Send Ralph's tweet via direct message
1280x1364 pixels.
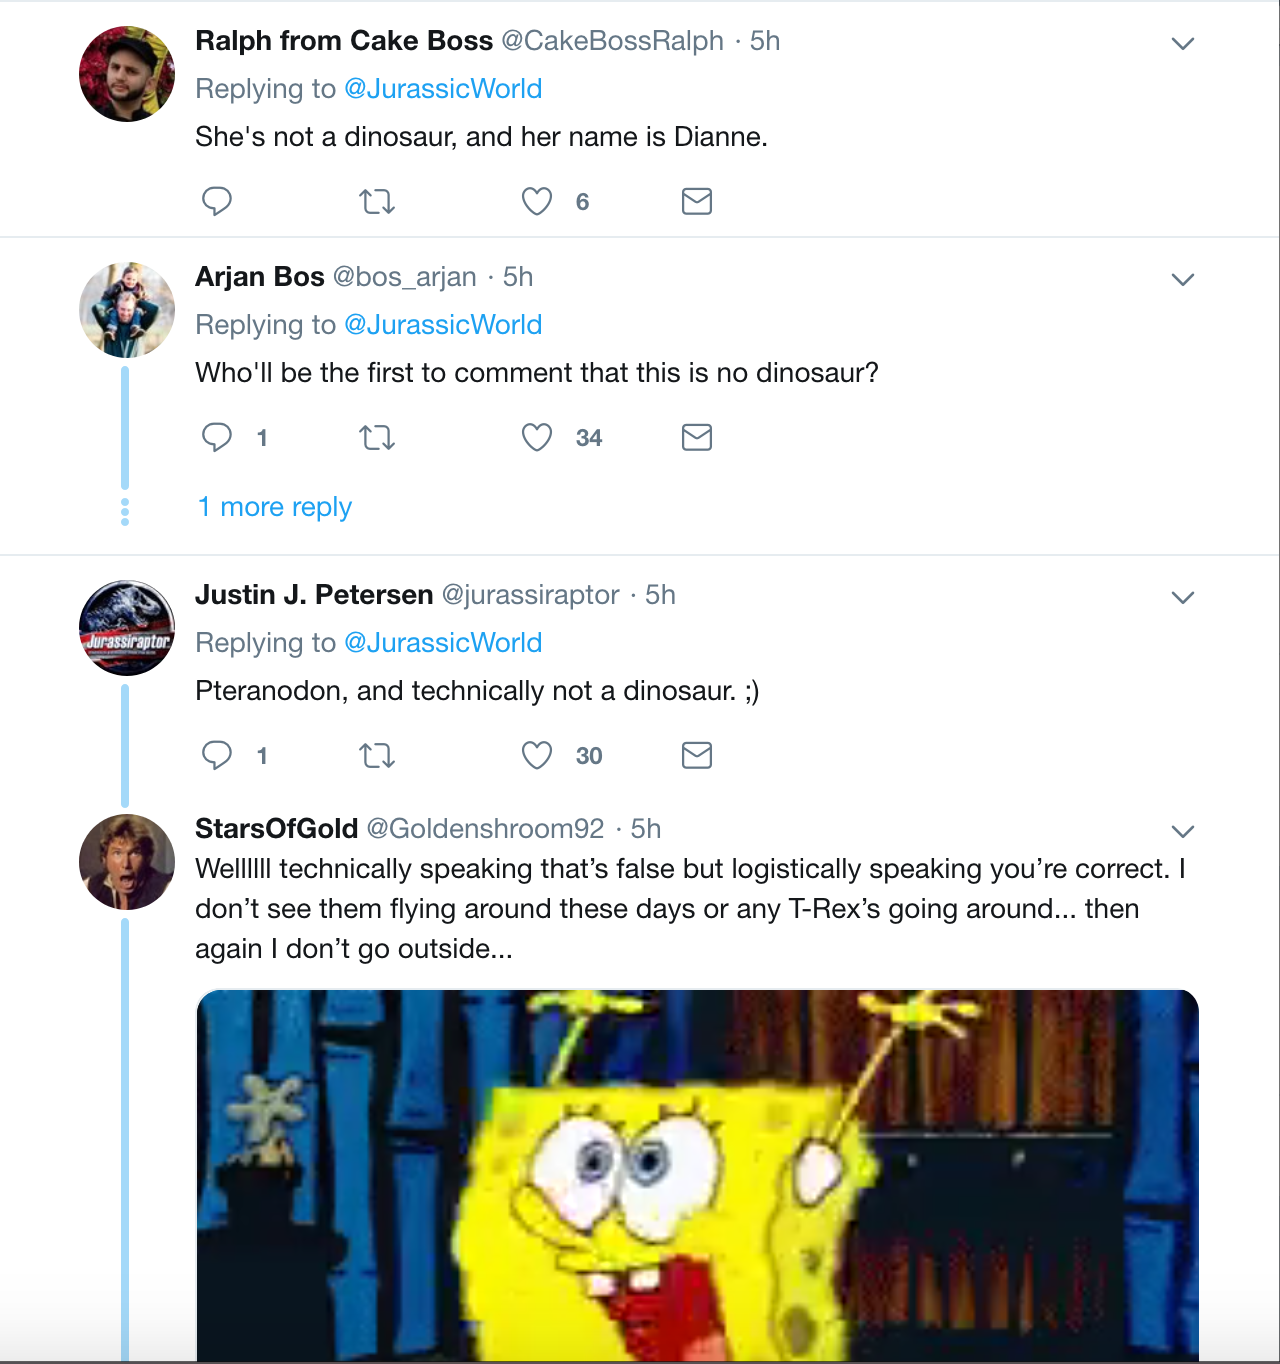pyautogui.click(x=697, y=202)
